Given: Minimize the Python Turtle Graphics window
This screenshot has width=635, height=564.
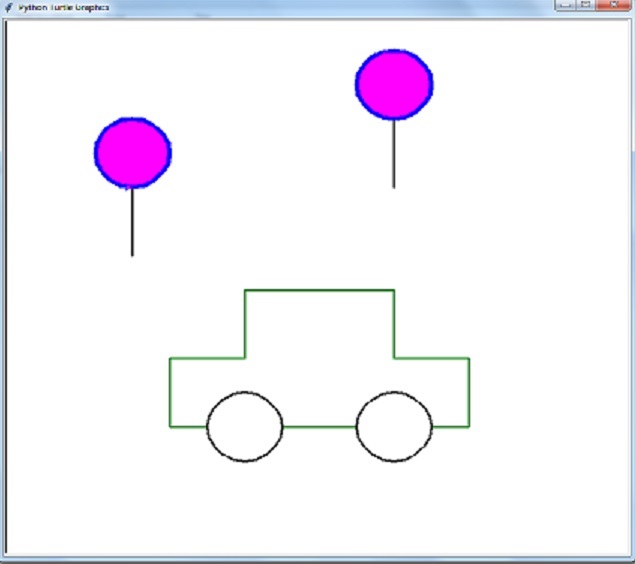Looking at the screenshot, I should pos(565,5).
